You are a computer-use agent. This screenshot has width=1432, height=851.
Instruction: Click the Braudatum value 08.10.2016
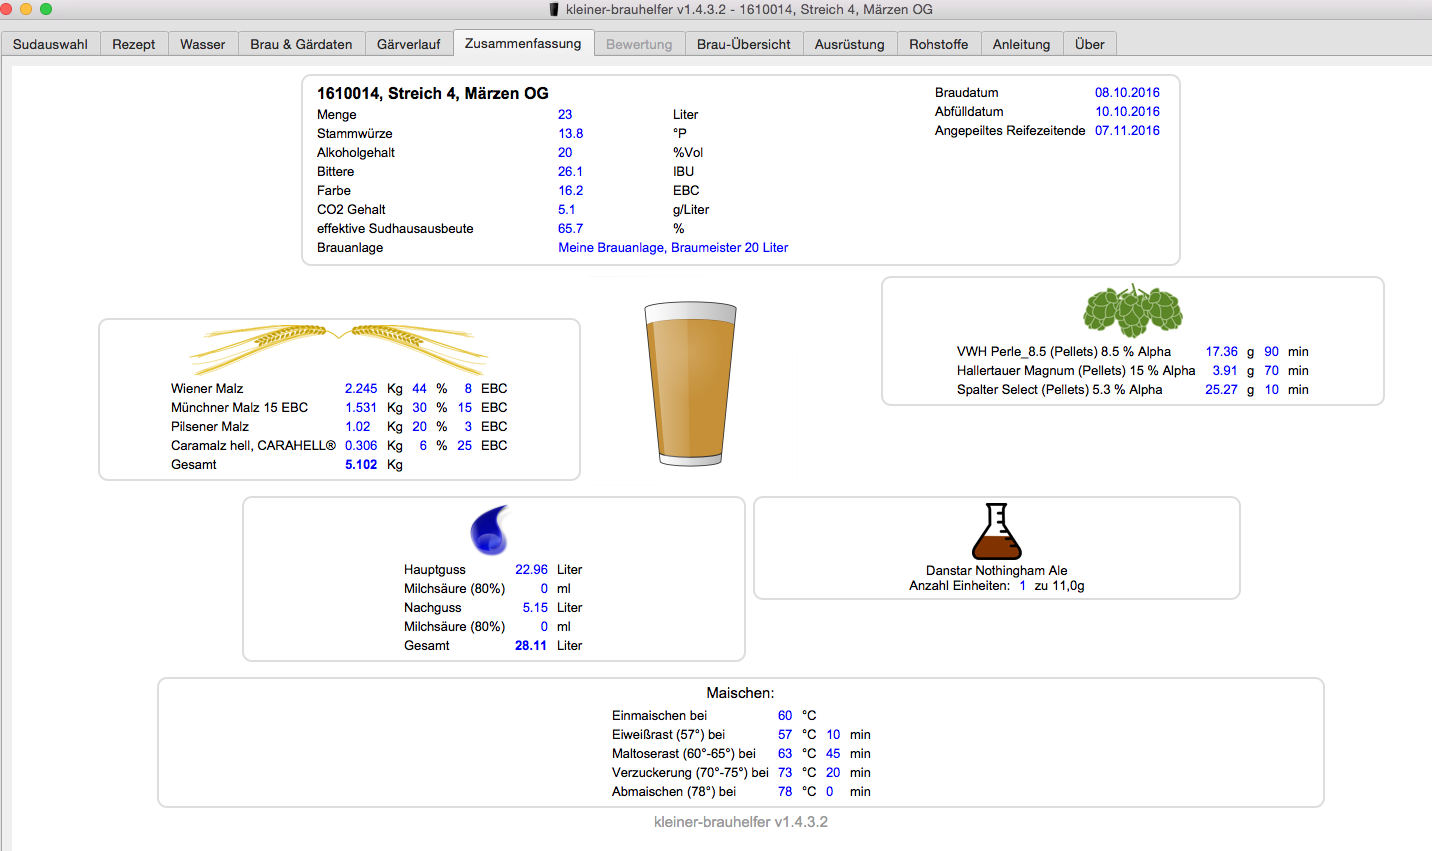pos(1127,93)
